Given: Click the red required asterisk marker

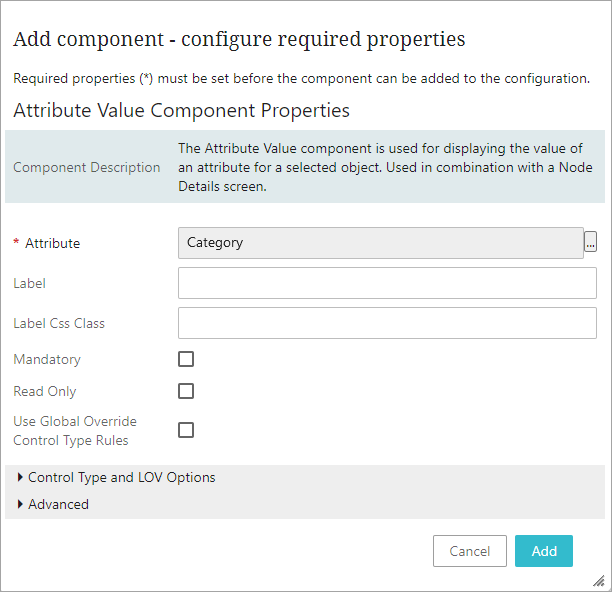Looking at the screenshot, I should (x=16, y=242).
